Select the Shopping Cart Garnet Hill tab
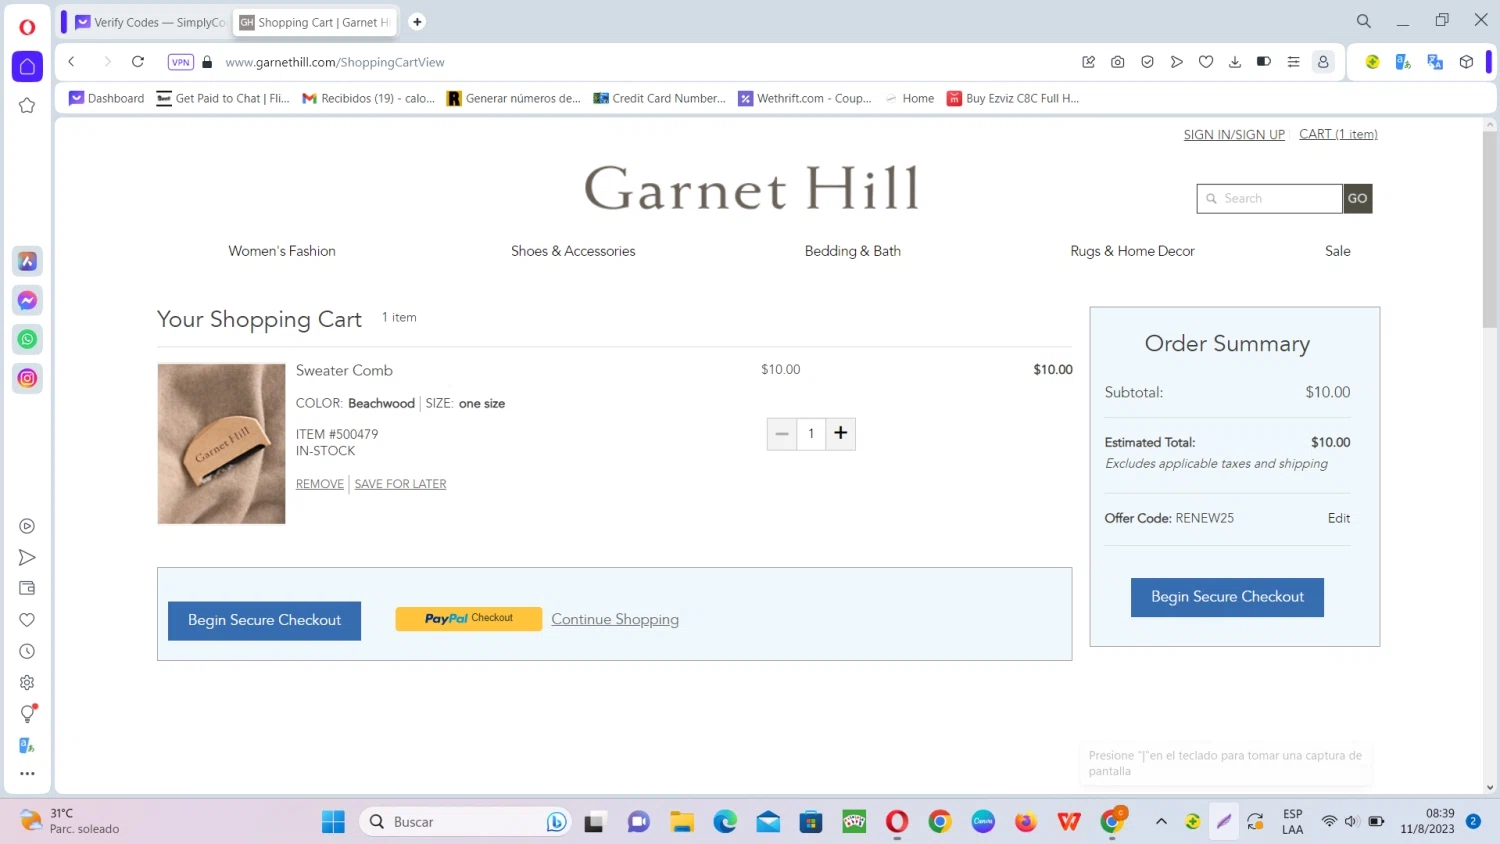1500x844 pixels. [316, 22]
